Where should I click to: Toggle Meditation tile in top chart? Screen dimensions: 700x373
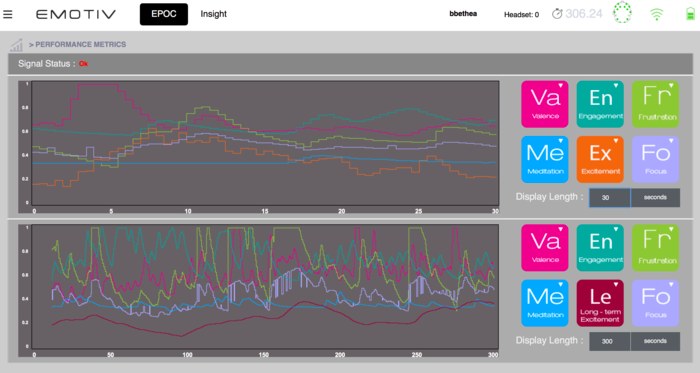coord(545,159)
